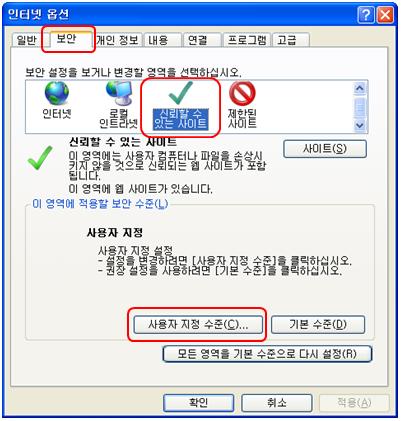Switch to the 보안 tab

(x=67, y=39)
